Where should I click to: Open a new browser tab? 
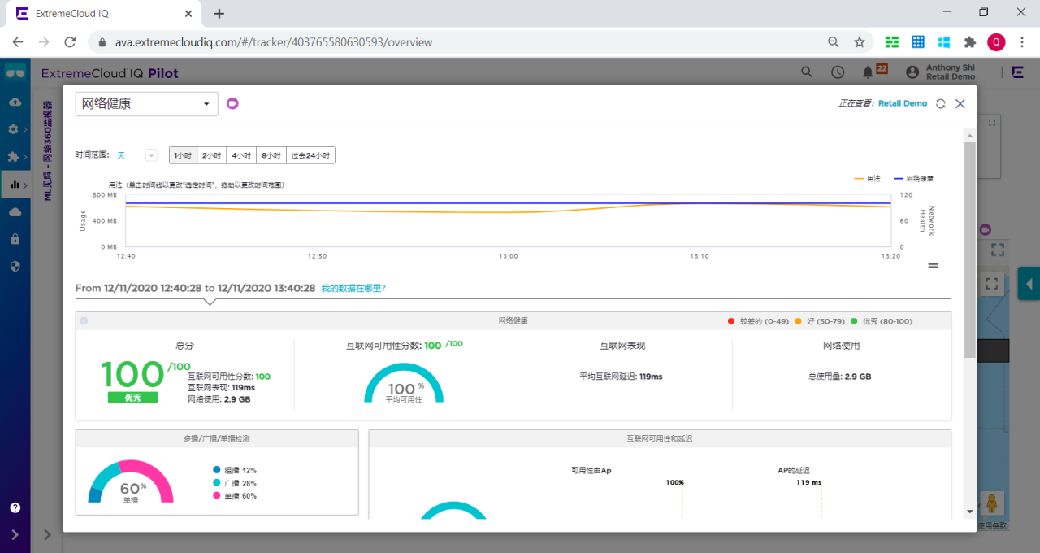coord(219,13)
